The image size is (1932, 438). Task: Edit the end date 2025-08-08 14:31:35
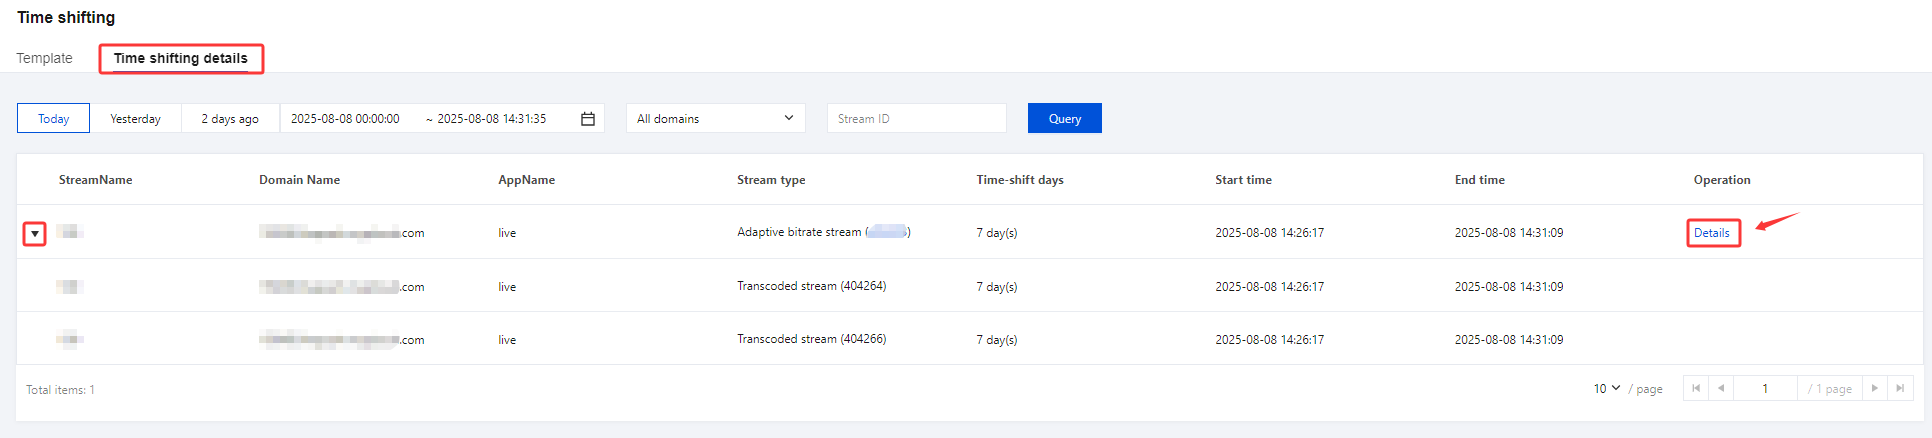tap(492, 119)
